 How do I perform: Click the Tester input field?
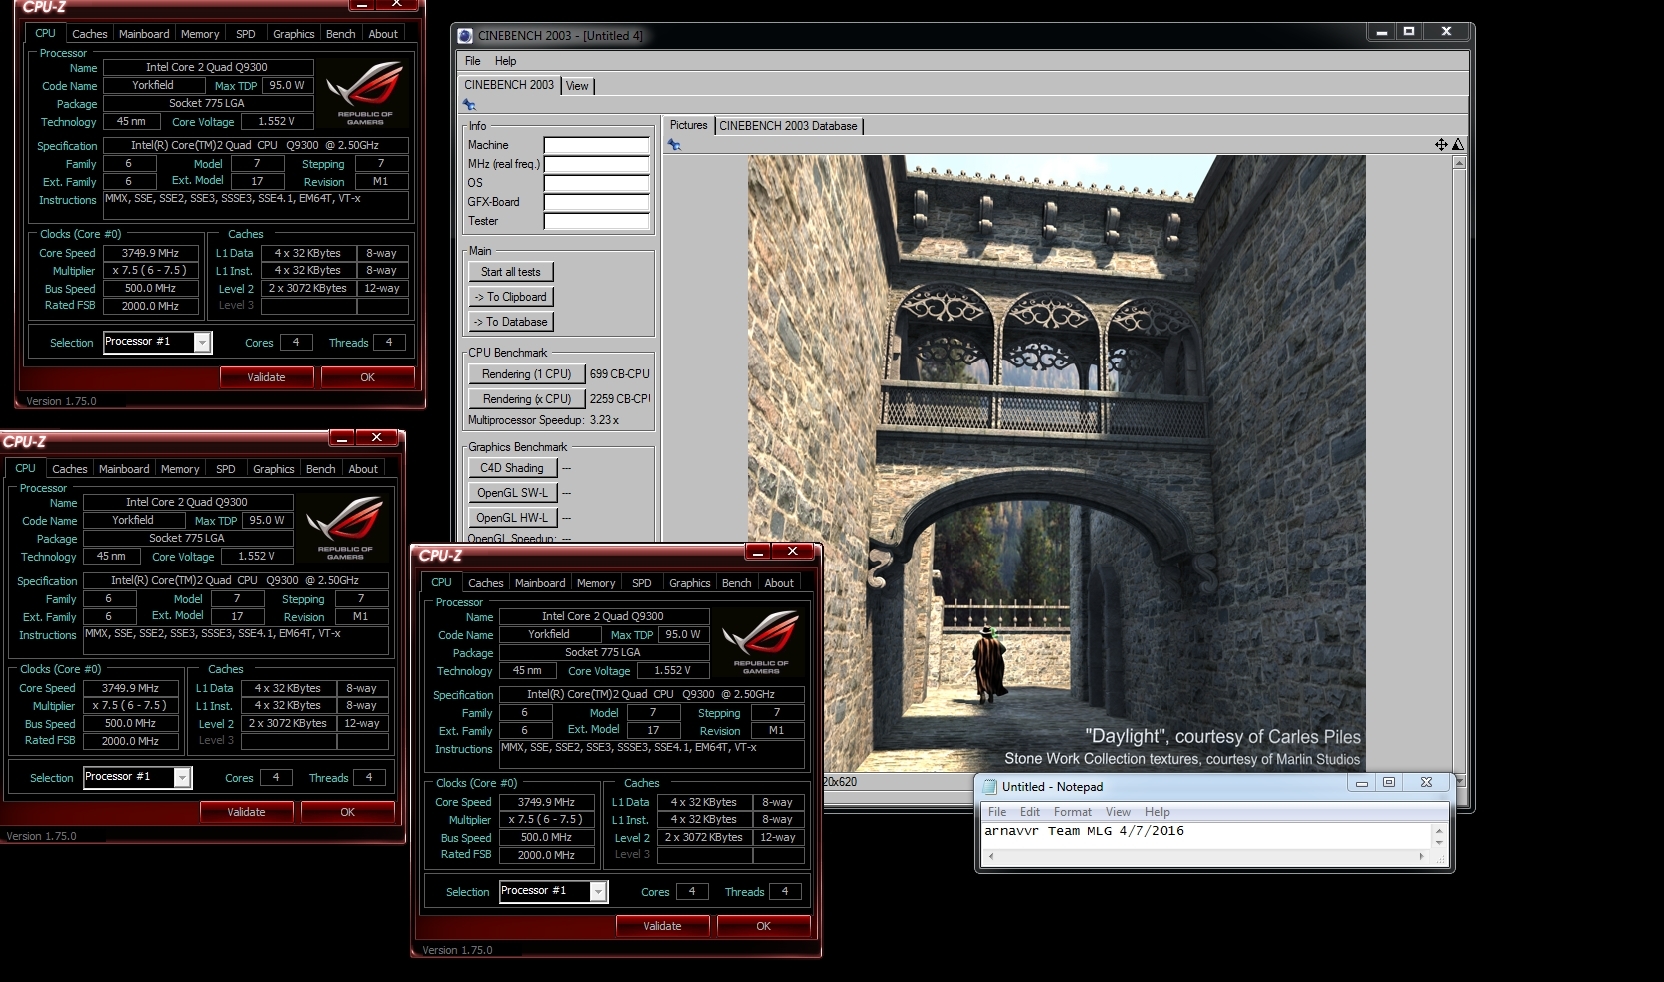click(x=596, y=221)
